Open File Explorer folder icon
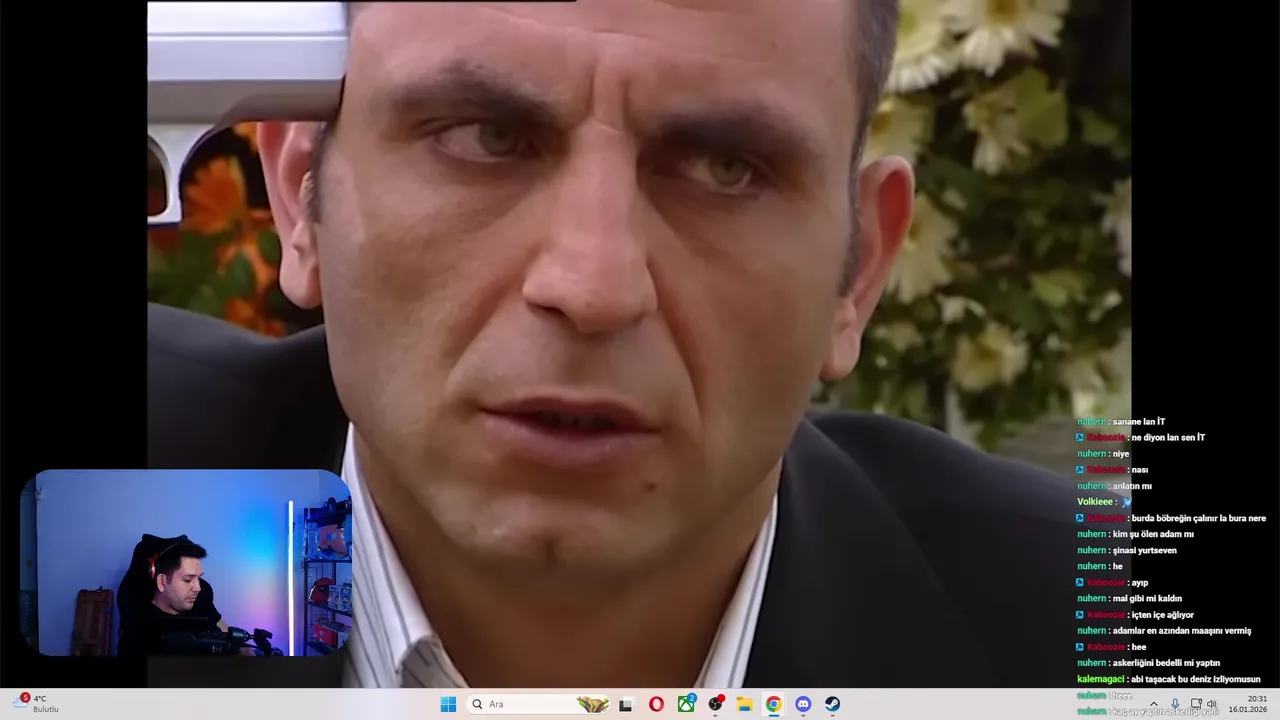This screenshot has height=720, width=1280. click(x=744, y=704)
